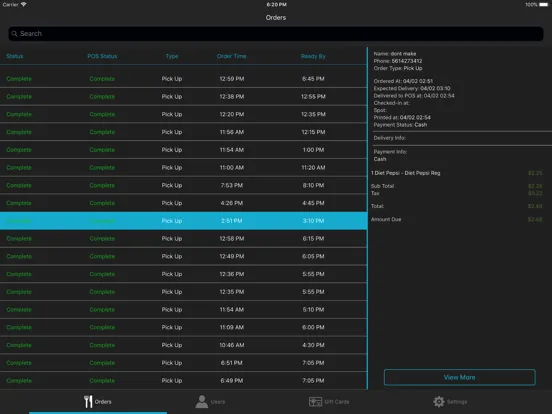Click the Orders screen title

[x=276, y=18]
